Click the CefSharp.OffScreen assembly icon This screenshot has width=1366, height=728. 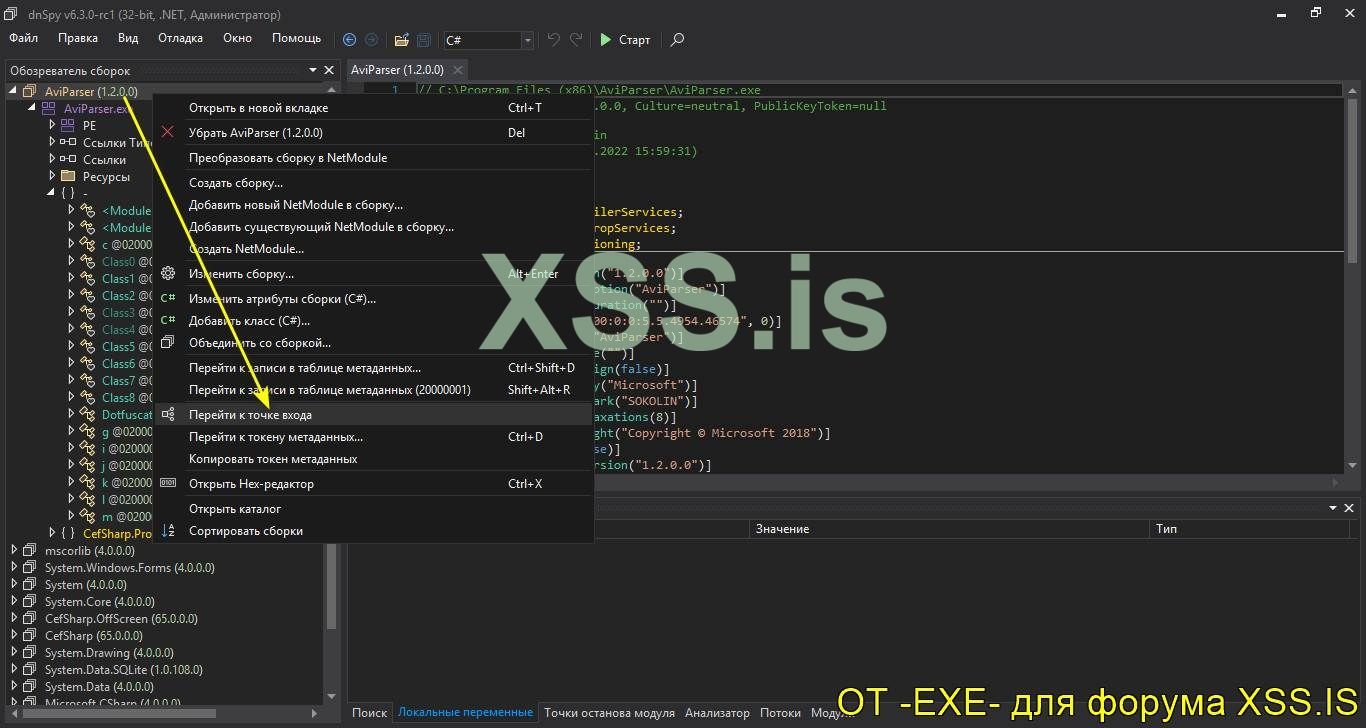pos(29,619)
